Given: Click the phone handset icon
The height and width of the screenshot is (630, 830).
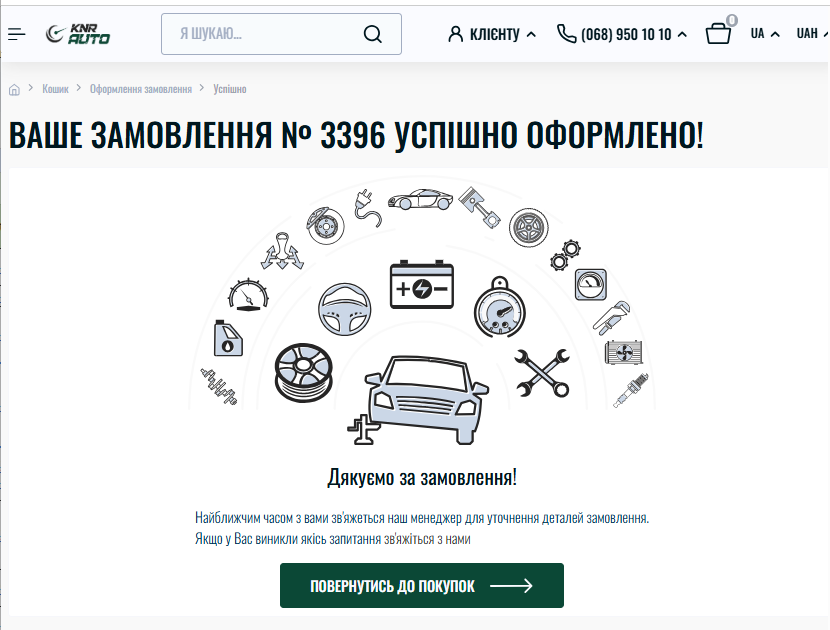Looking at the screenshot, I should pyautogui.click(x=566, y=33).
